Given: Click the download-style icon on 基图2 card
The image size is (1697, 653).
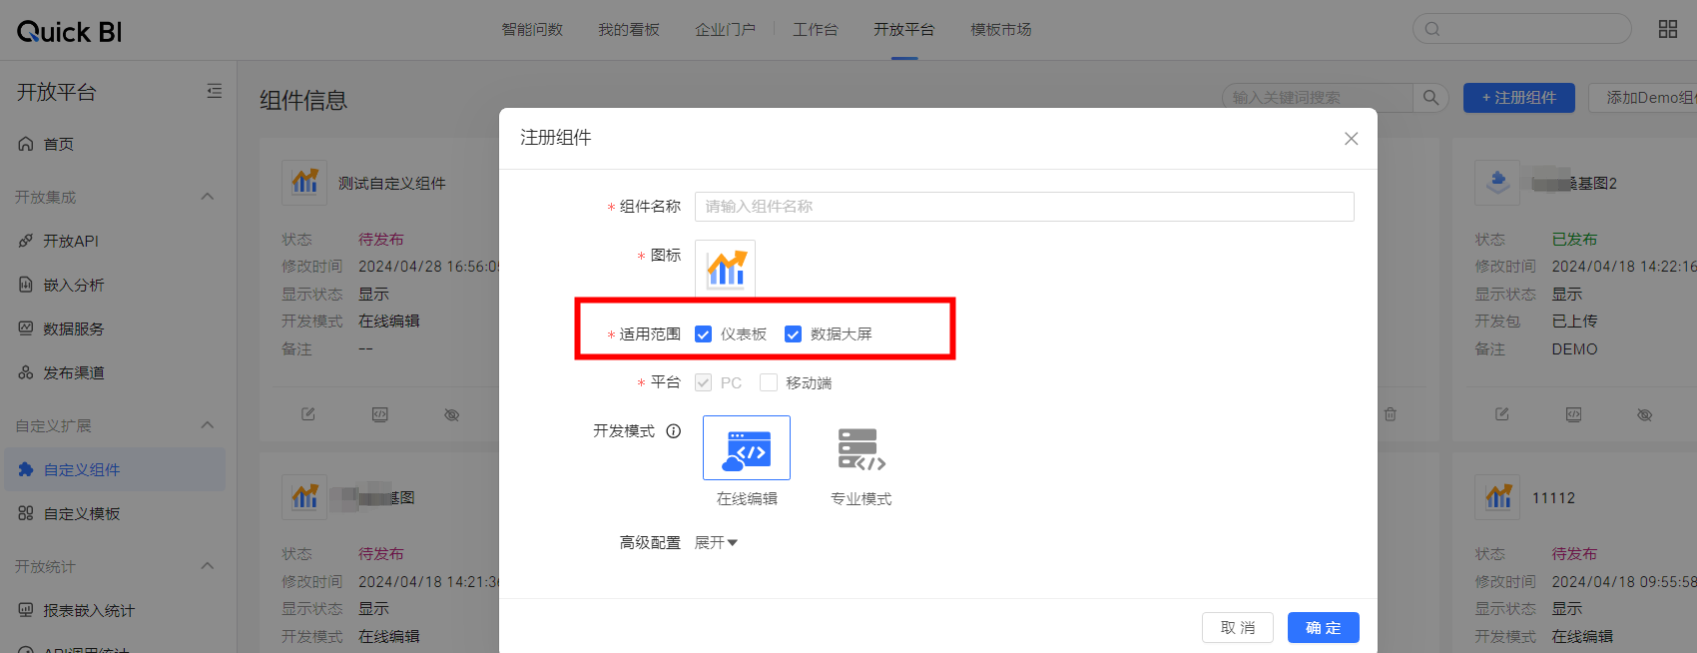Looking at the screenshot, I should click(1498, 182).
